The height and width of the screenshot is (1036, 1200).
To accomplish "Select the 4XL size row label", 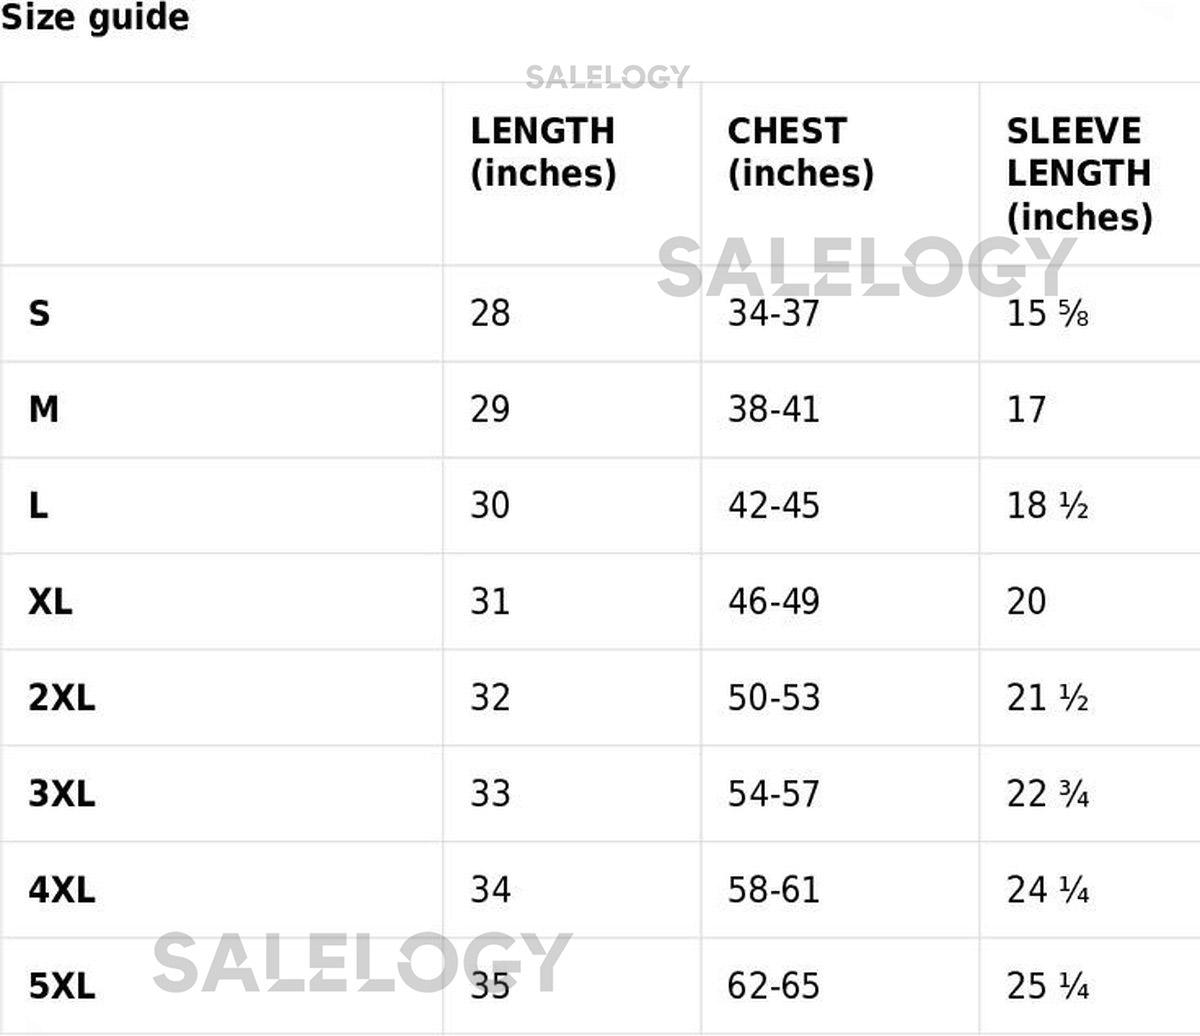I will click(62, 890).
